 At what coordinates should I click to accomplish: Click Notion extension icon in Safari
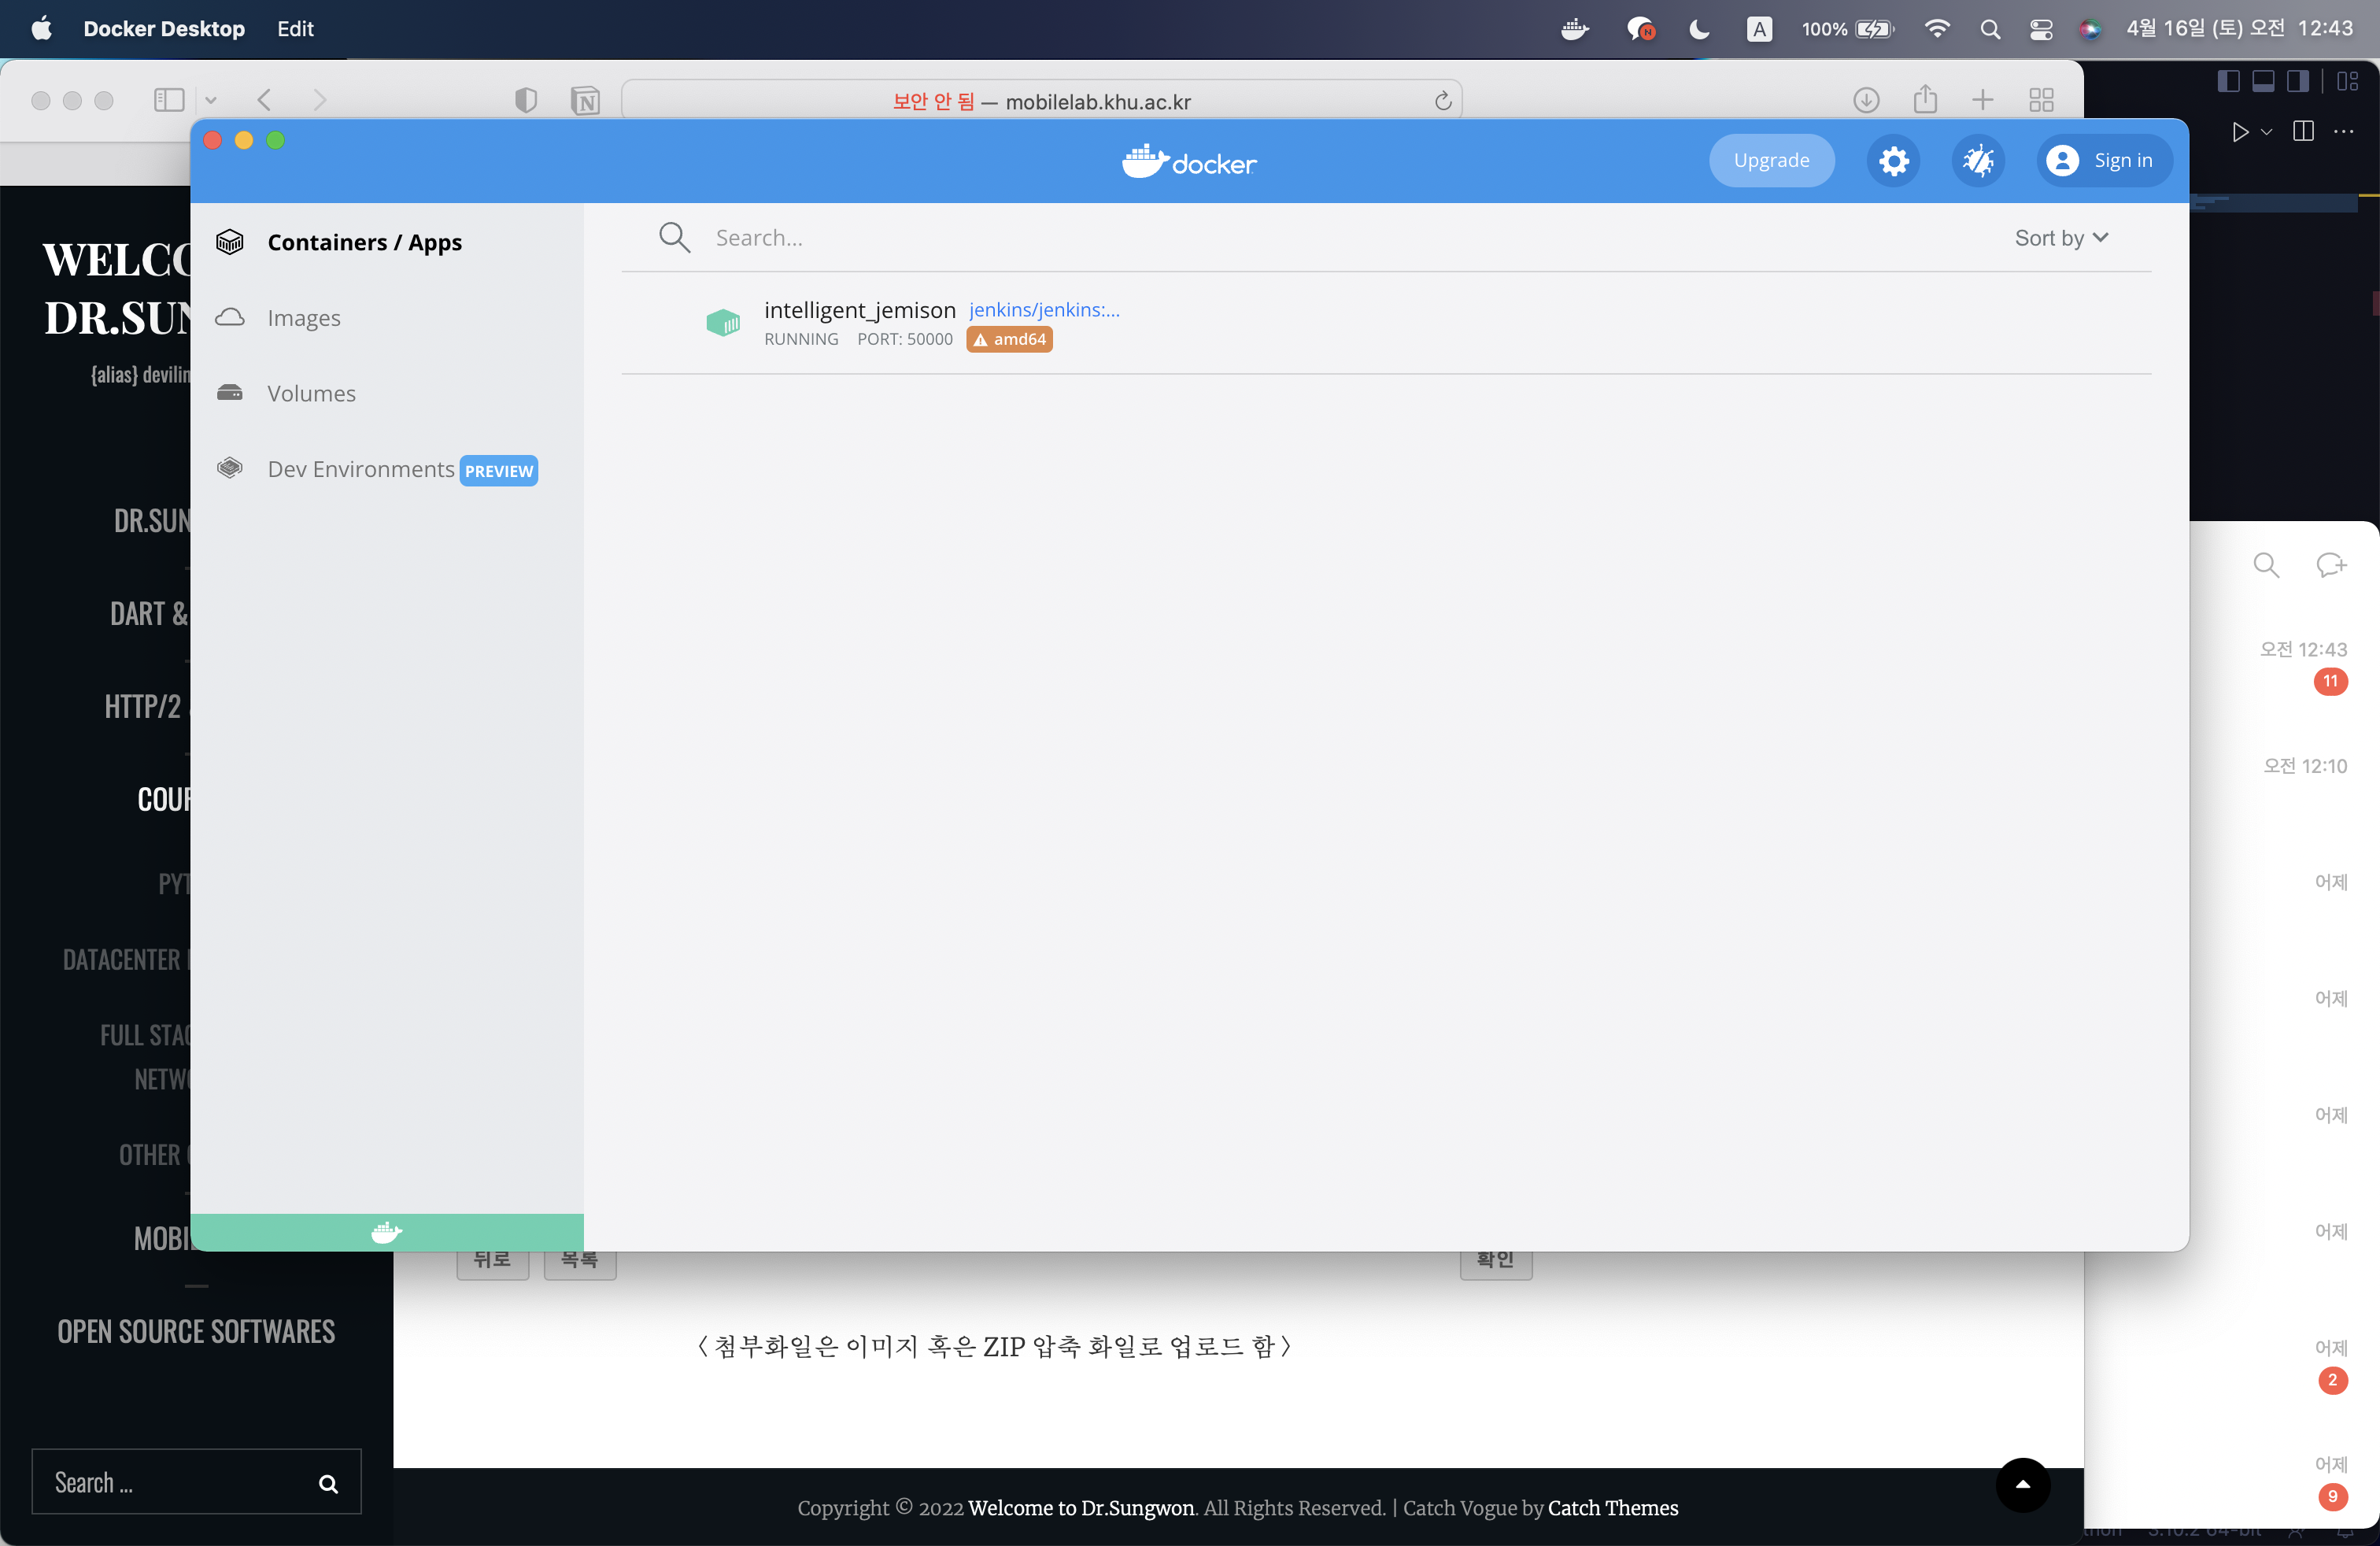[x=586, y=101]
